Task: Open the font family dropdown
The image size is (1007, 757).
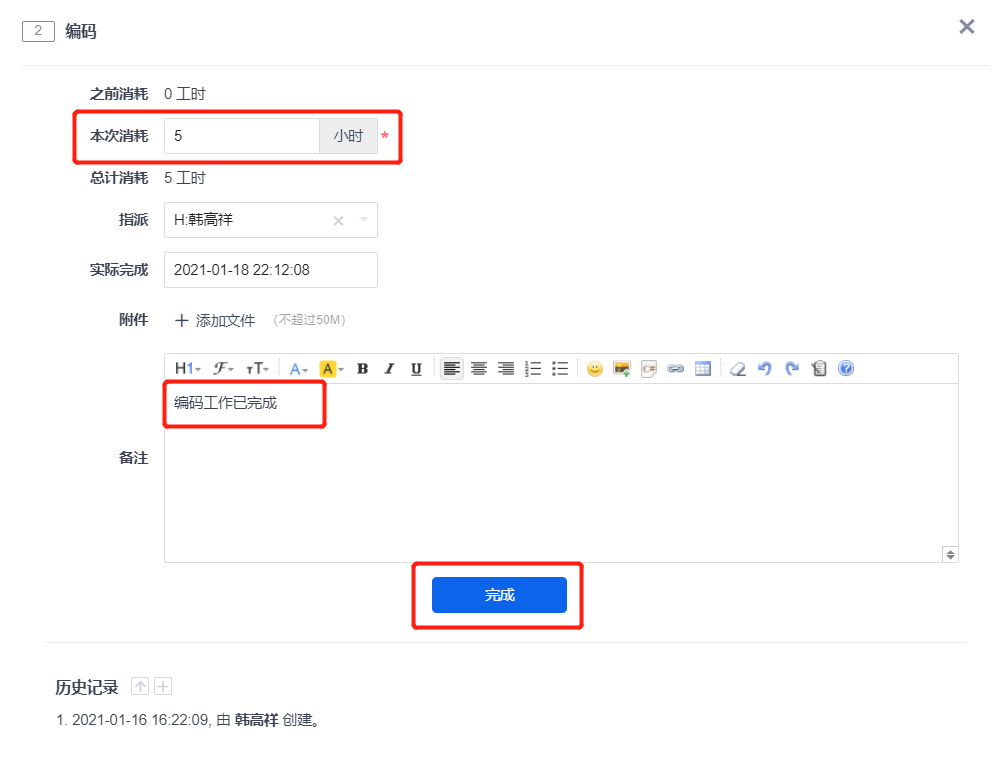Action: [x=224, y=369]
